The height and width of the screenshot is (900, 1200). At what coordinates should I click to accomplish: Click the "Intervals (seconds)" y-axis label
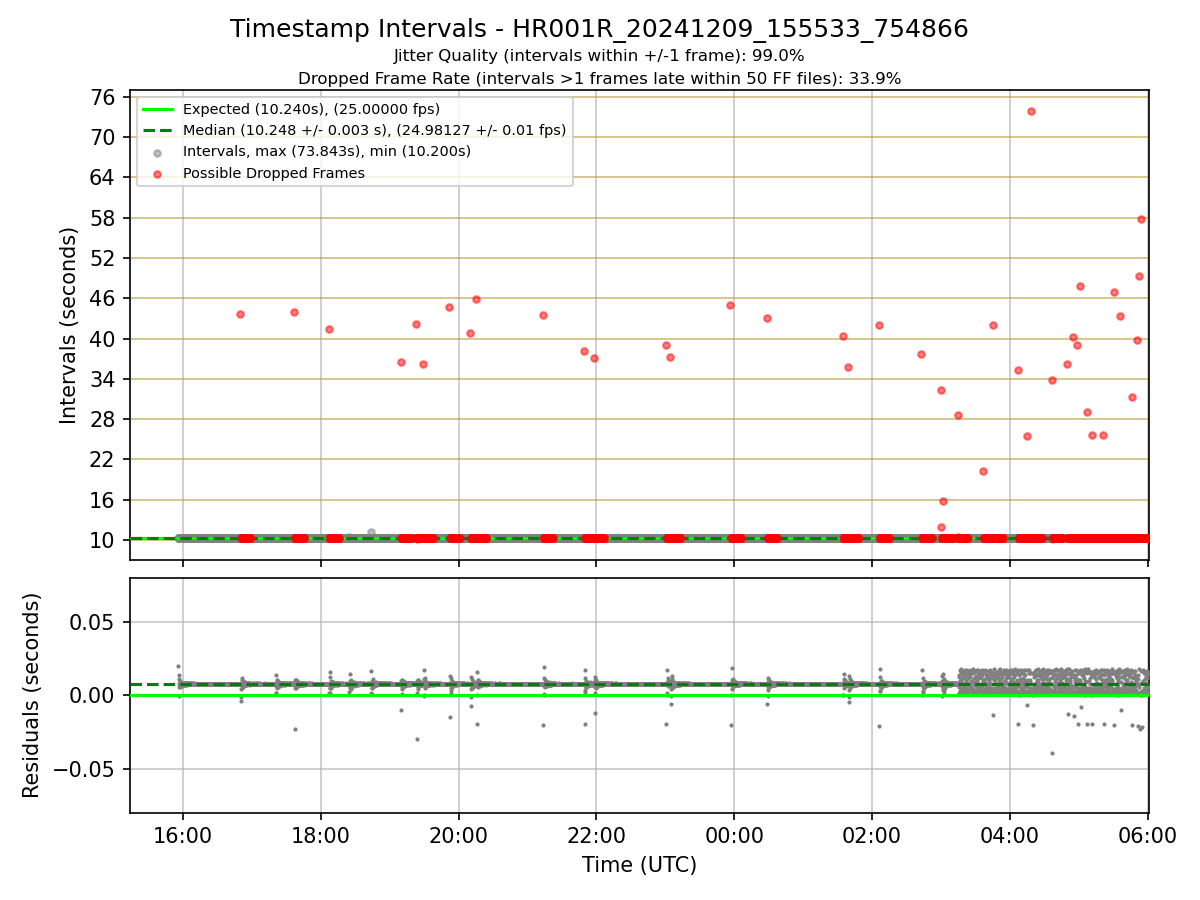(68, 325)
